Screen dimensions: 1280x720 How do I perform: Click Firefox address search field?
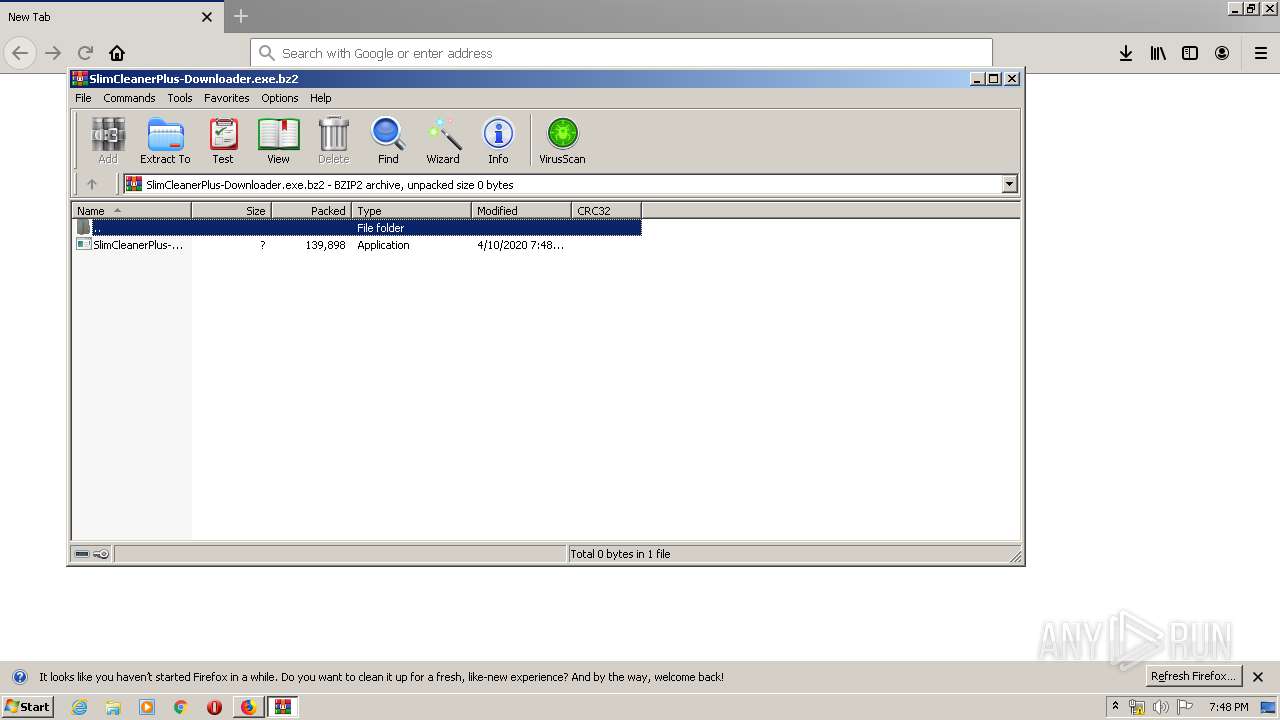pos(621,53)
